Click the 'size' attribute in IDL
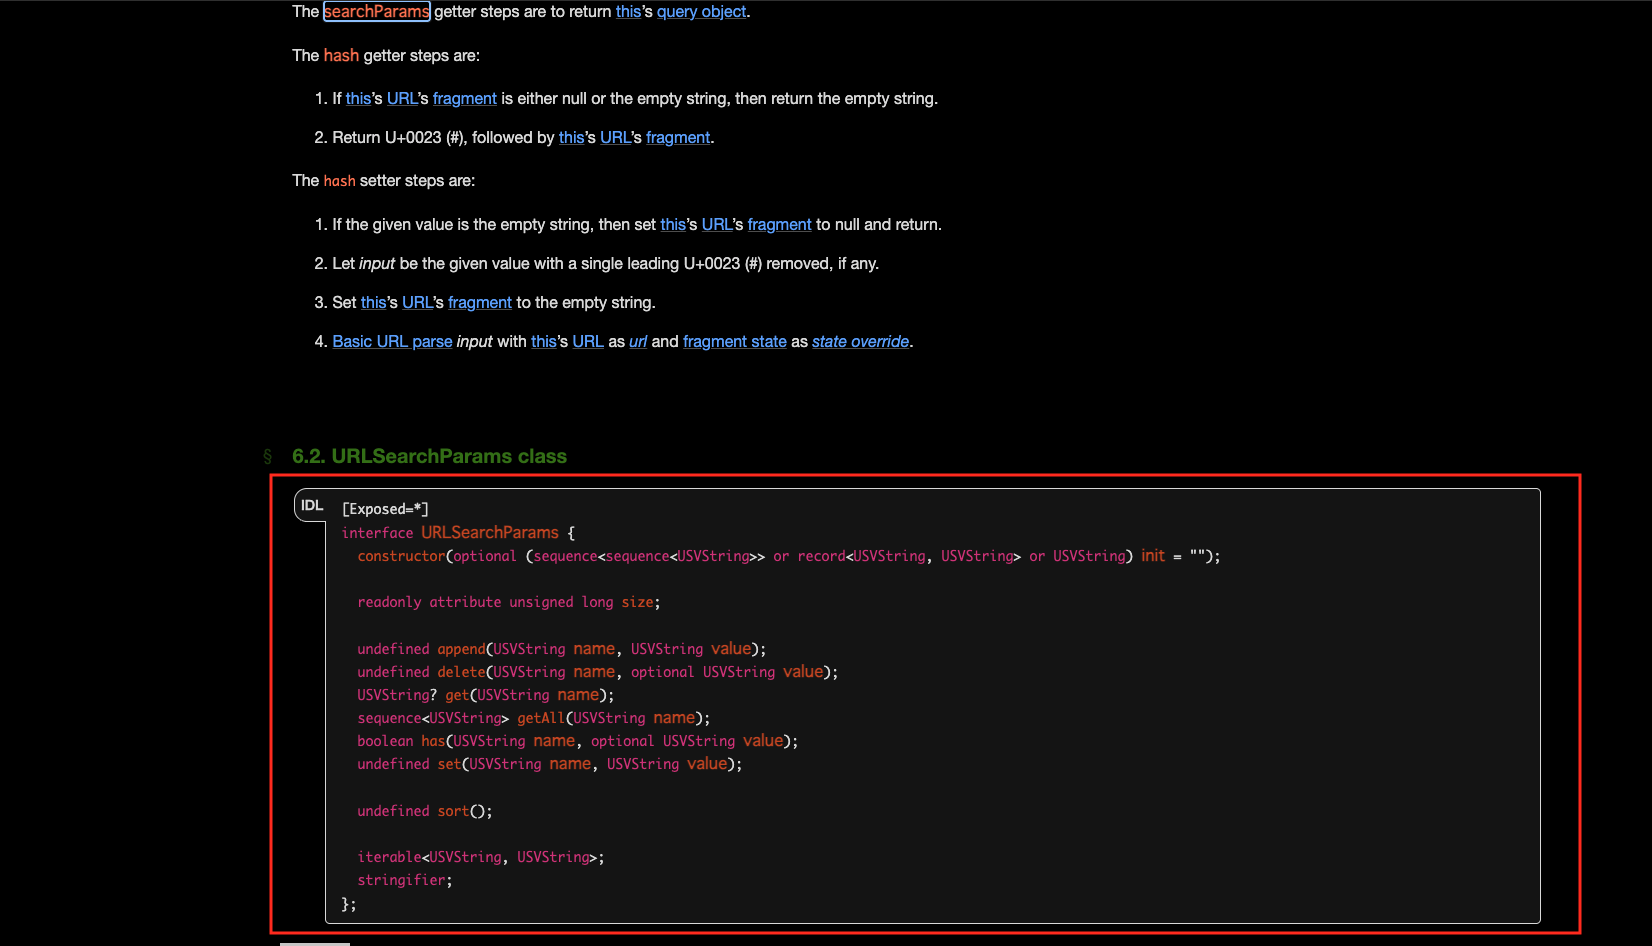Viewport: 1652px width, 946px height. point(637,602)
